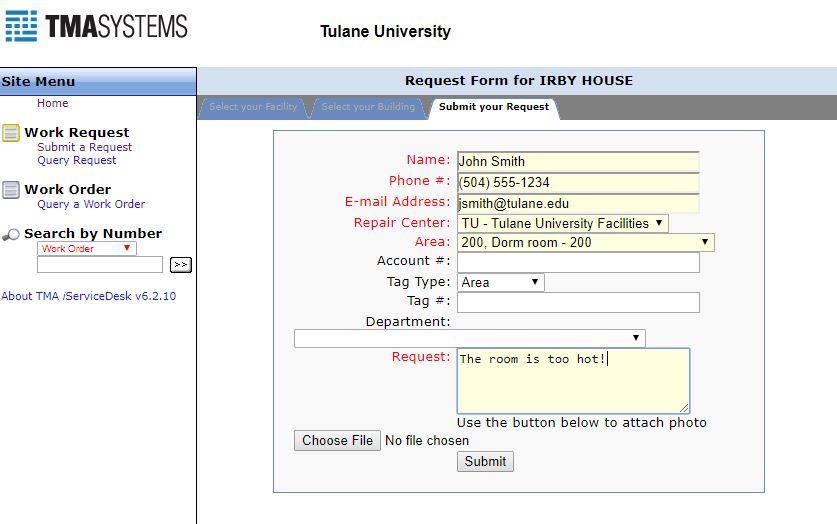Click the No file chosen text
This screenshot has width=837, height=524.
pyautogui.click(x=427, y=440)
